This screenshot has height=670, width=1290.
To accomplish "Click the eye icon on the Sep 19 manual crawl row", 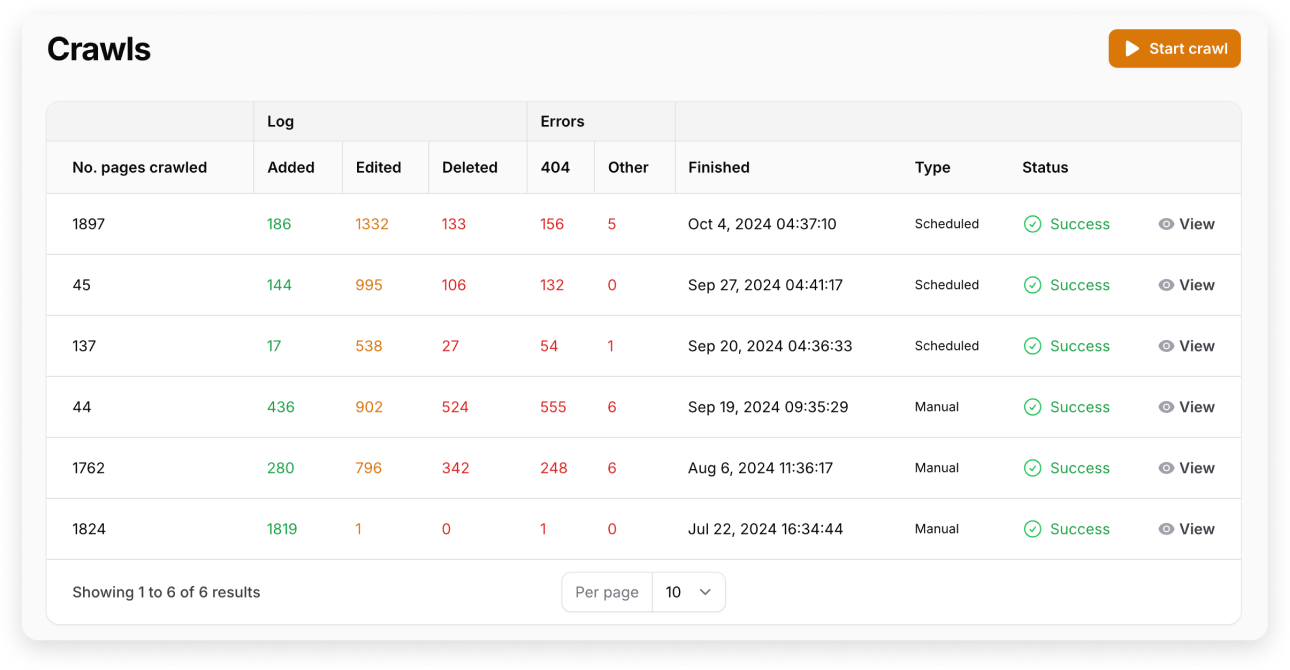I will pos(1164,407).
